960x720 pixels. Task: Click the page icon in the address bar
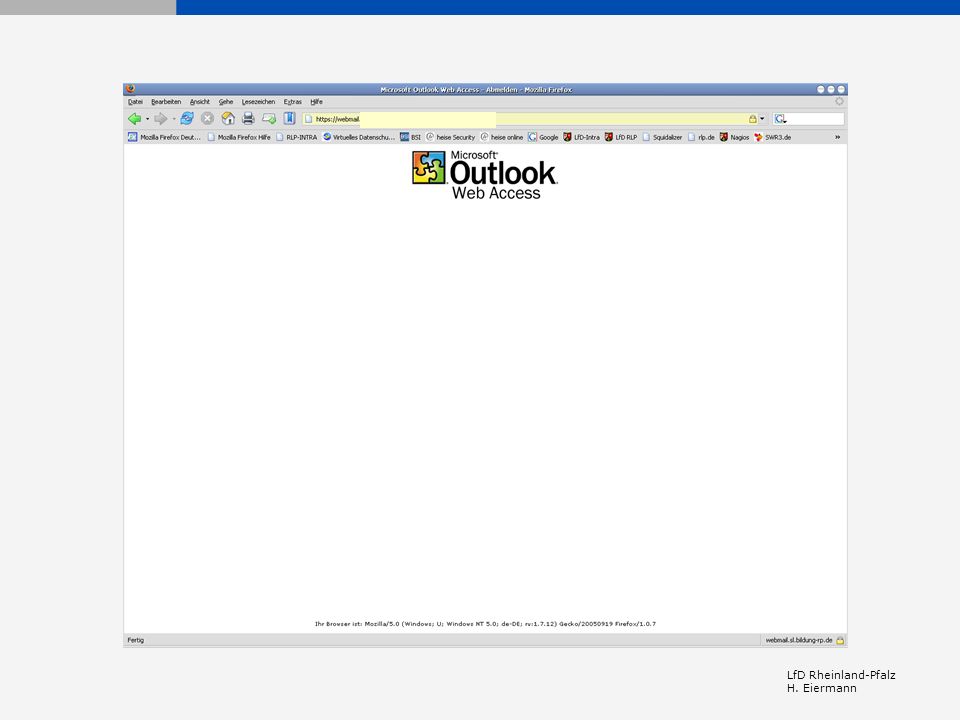tap(309, 119)
